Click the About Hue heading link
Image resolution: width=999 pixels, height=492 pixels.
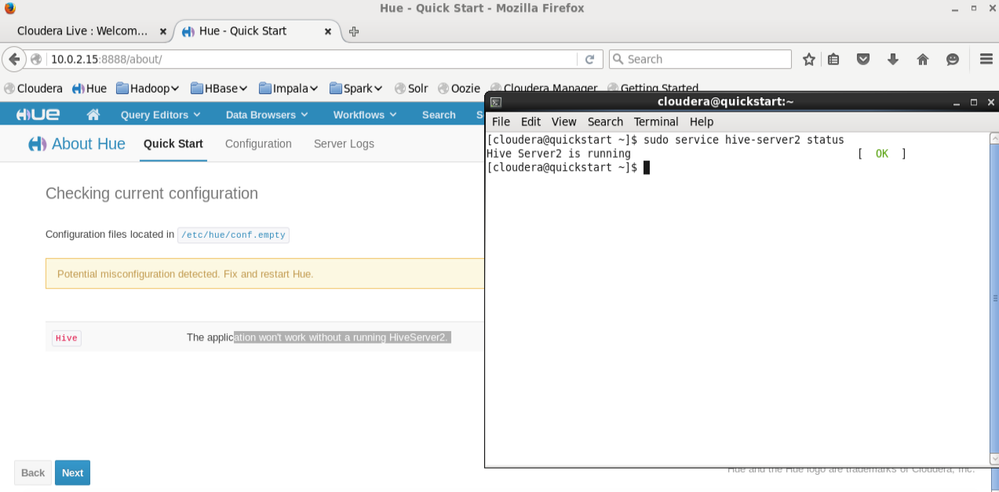(x=77, y=144)
